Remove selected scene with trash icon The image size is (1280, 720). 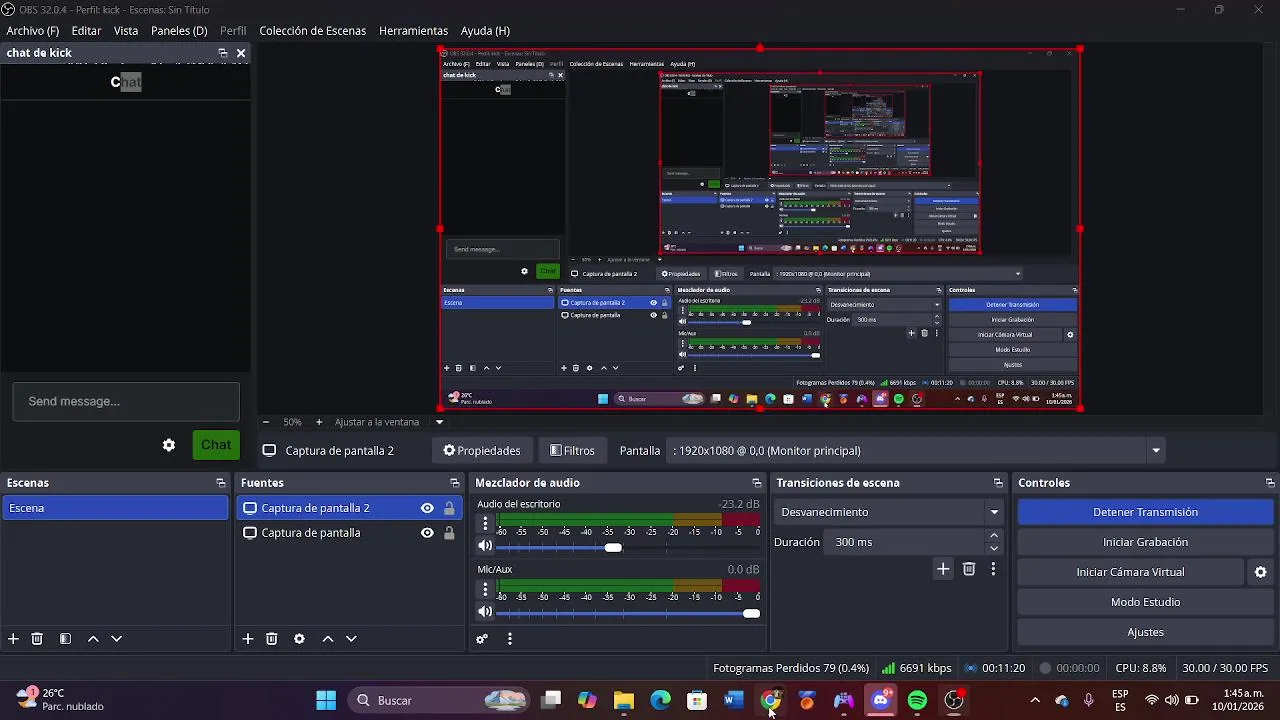[37, 638]
